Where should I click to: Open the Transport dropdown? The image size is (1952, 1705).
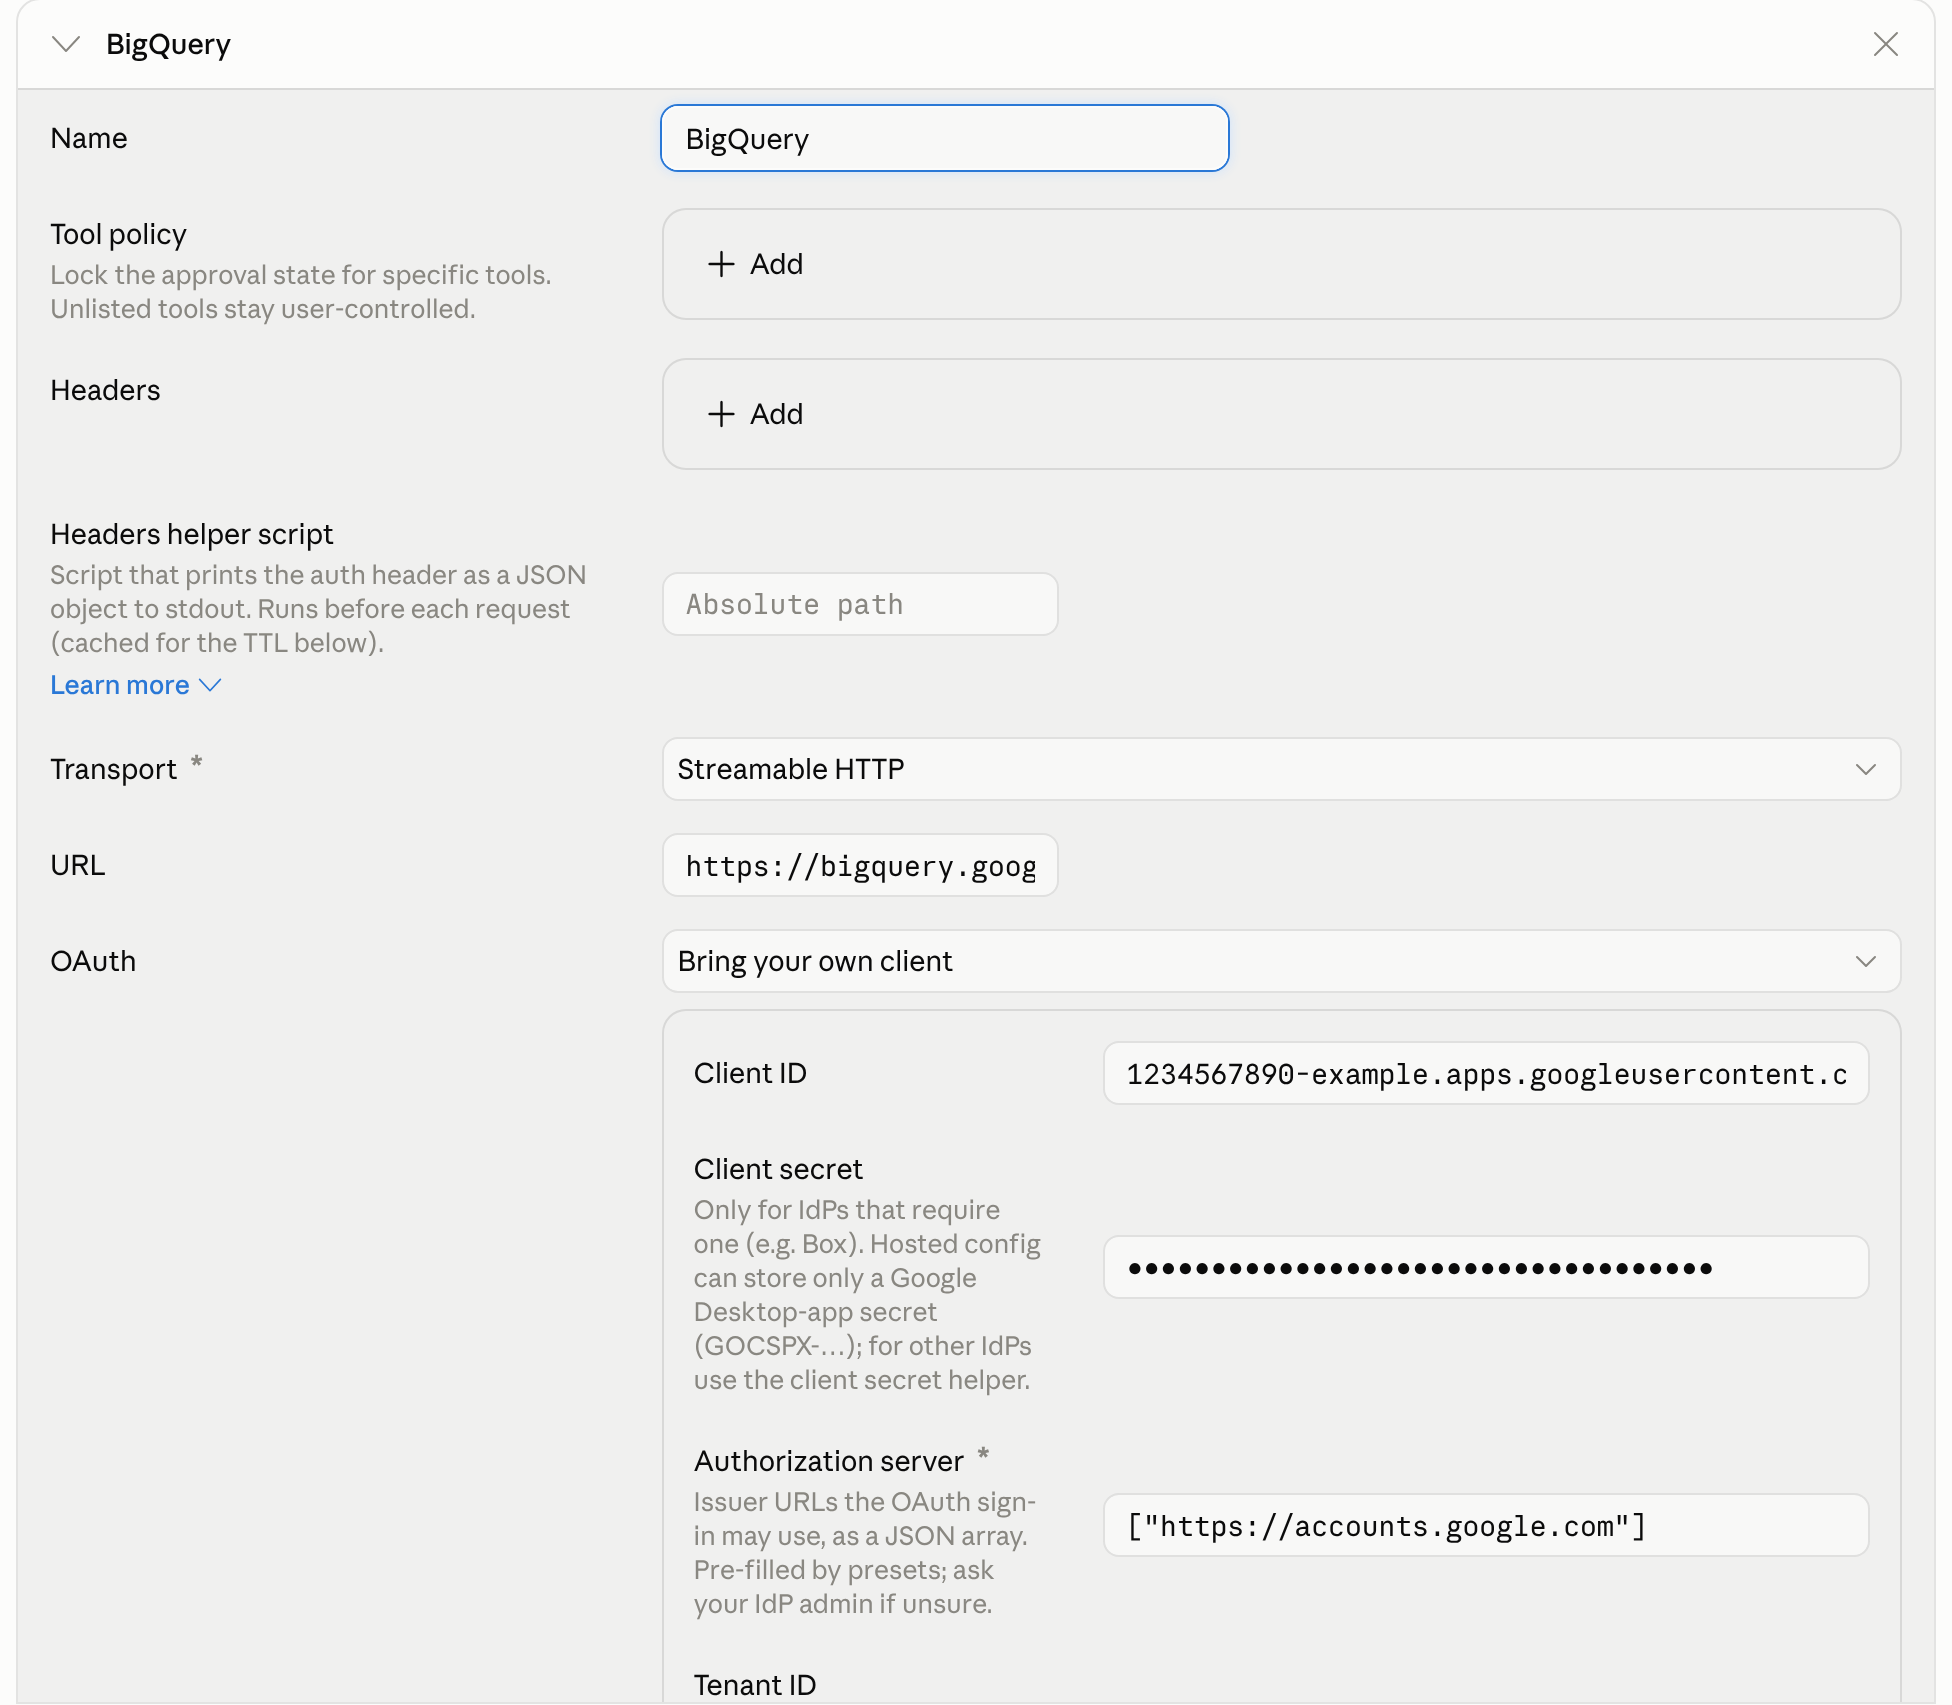tap(1281, 769)
